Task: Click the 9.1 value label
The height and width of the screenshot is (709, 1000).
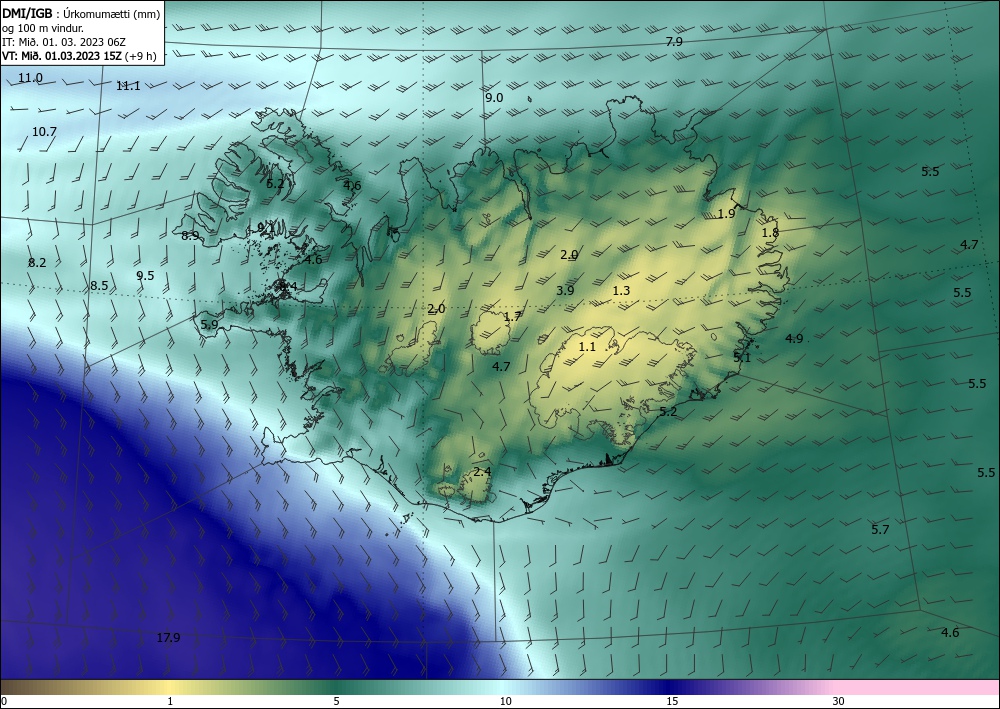Action: [267, 228]
